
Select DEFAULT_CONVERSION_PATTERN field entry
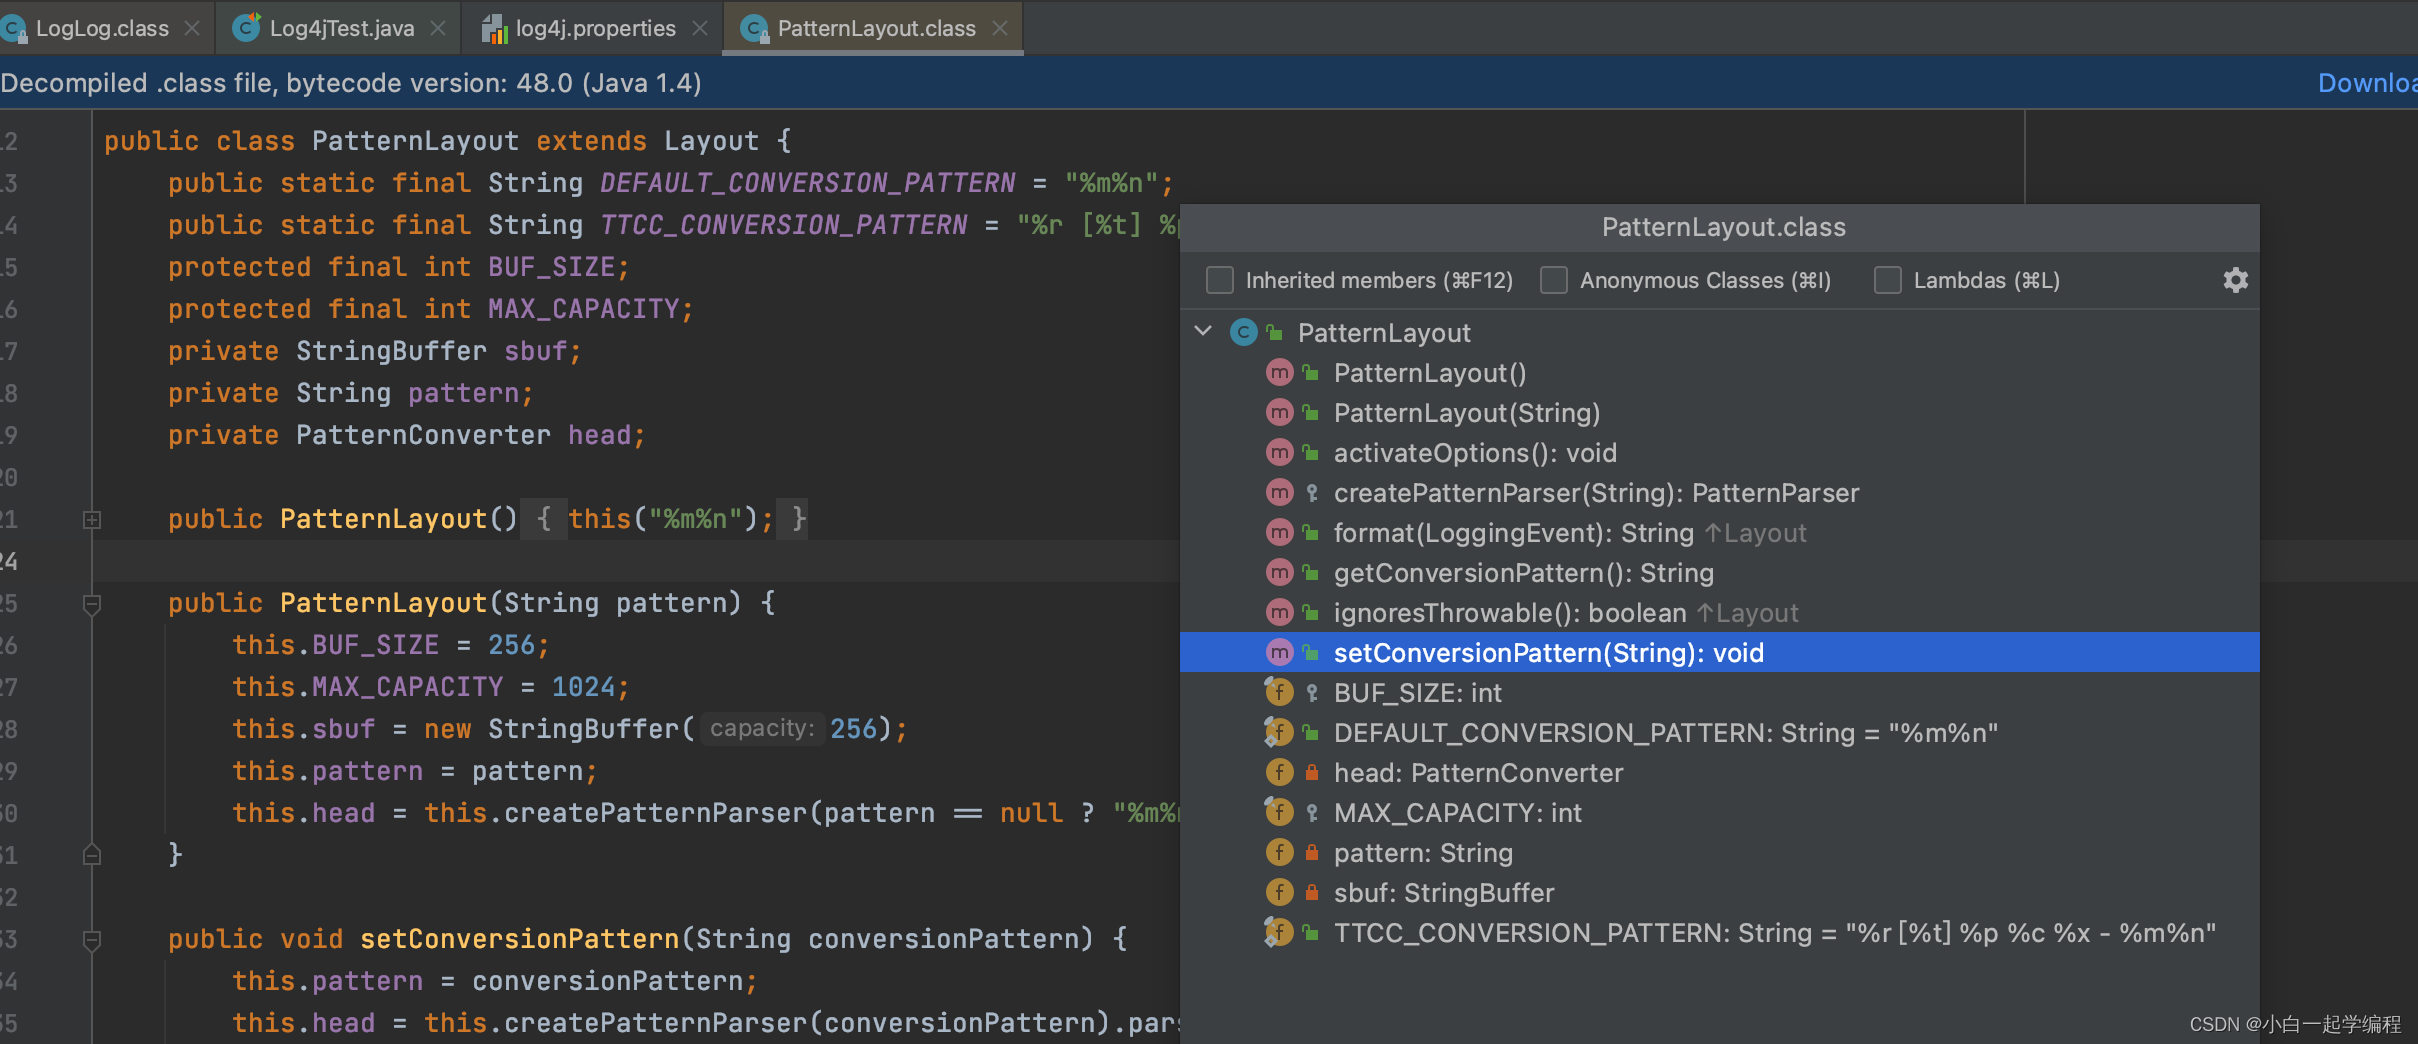[1719, 733]
